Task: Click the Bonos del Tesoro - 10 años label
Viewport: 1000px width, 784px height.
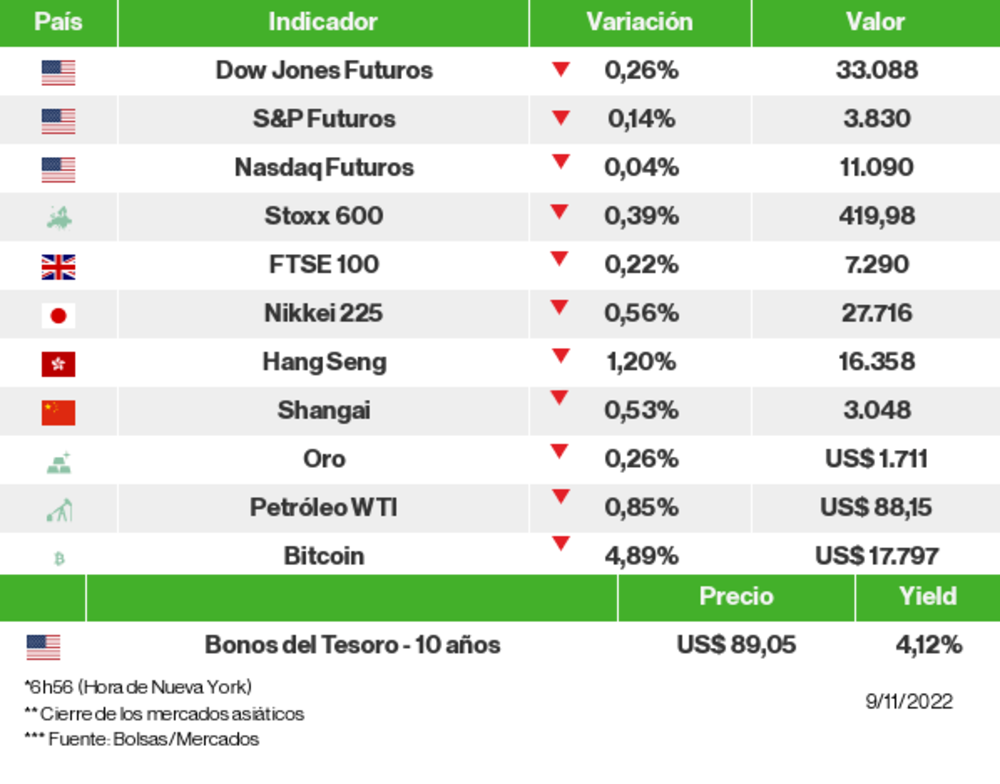Action: click(352, 645)
